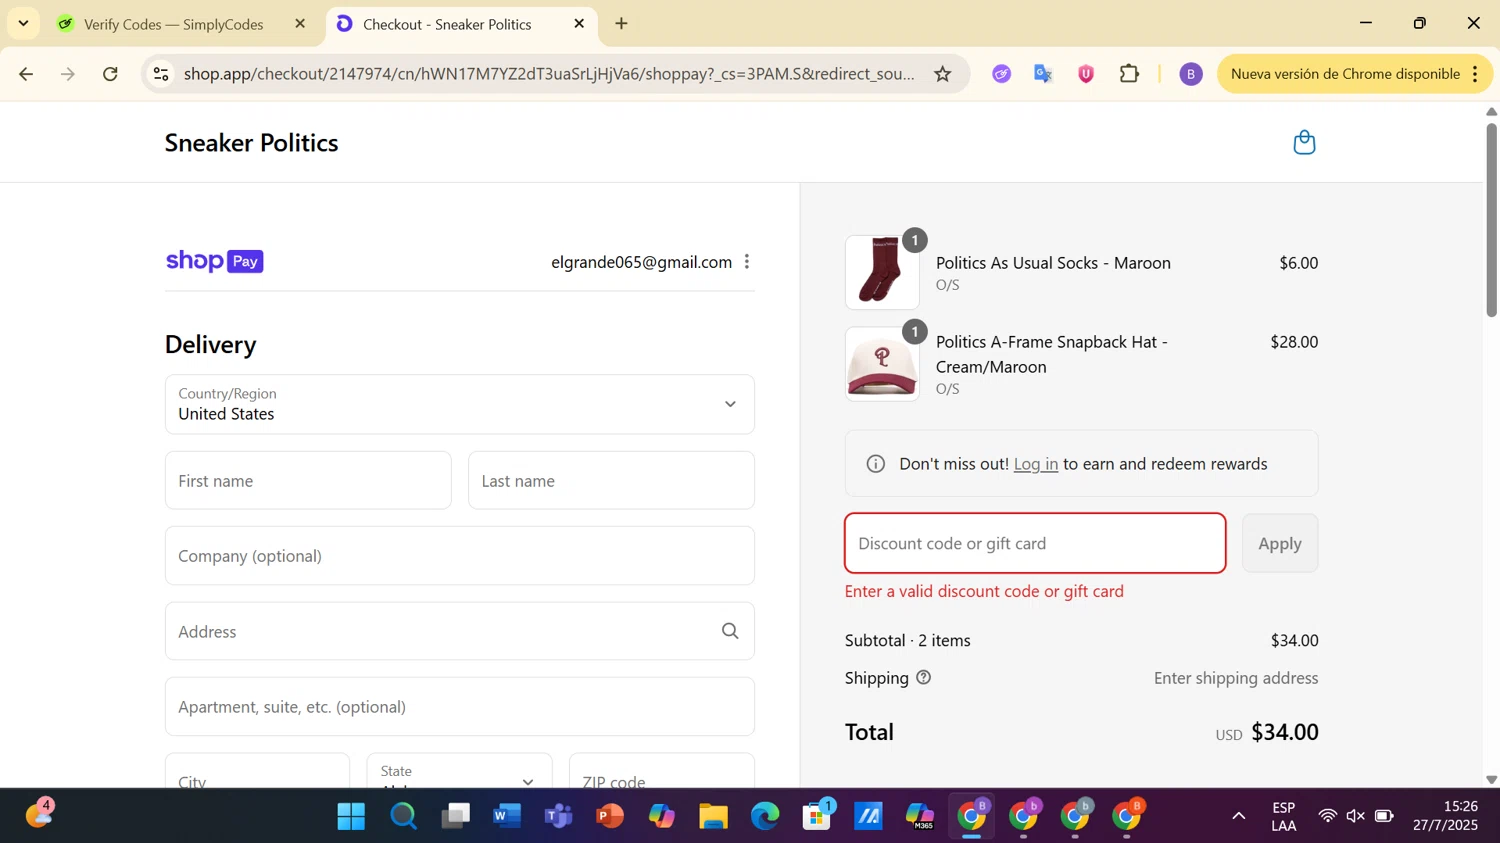
Task: Show hidden system tray icons
Action: (1238, 817)
